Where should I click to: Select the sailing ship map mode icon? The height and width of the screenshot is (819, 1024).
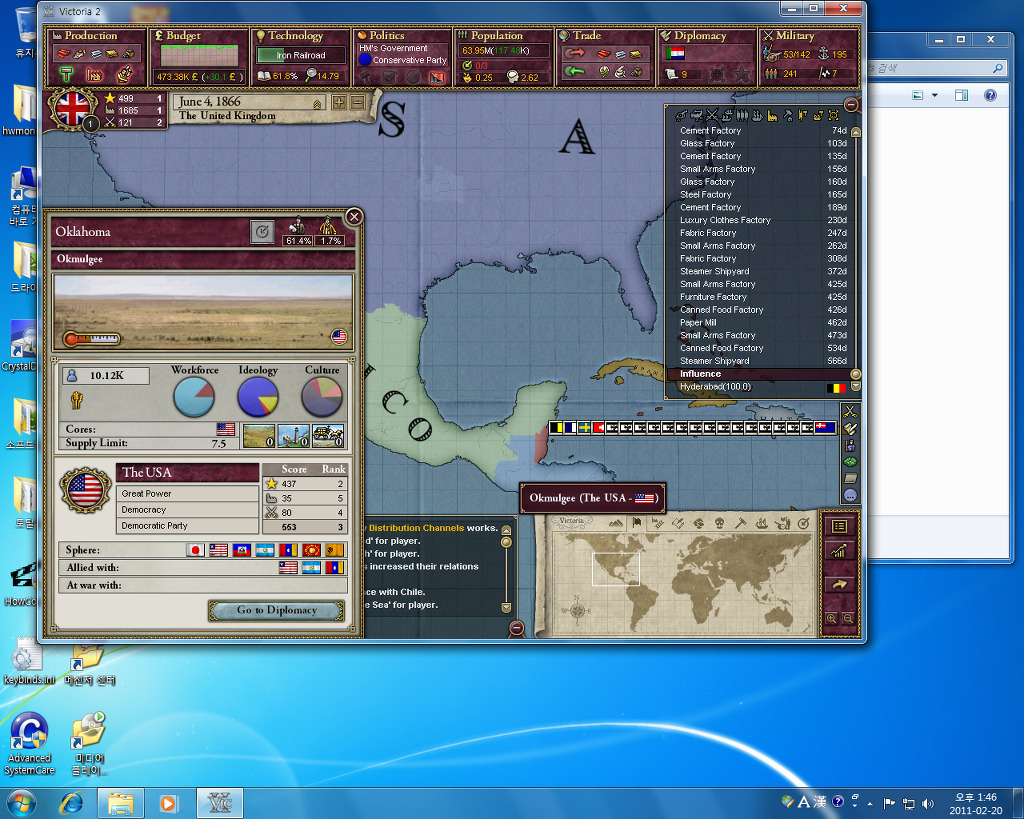tap(761, 523)
